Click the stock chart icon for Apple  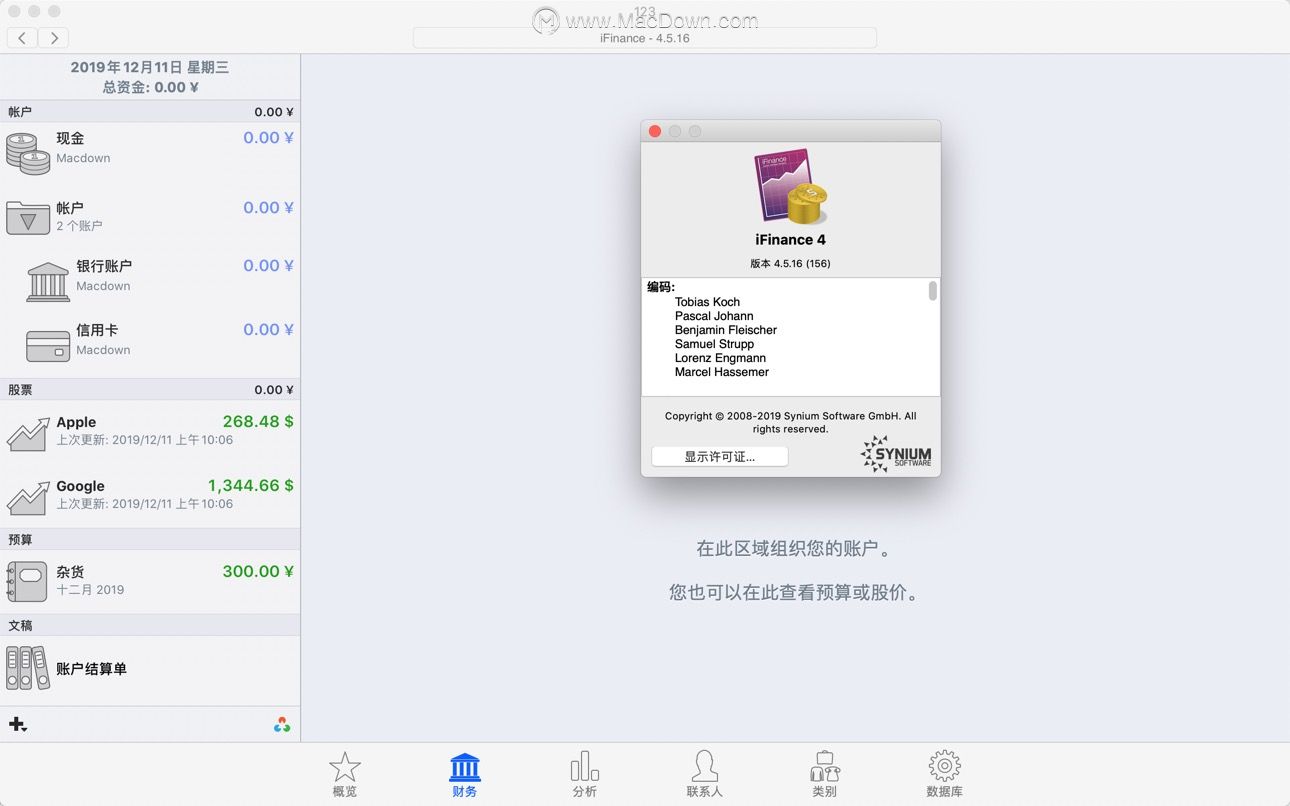click(x=28, y=435)
